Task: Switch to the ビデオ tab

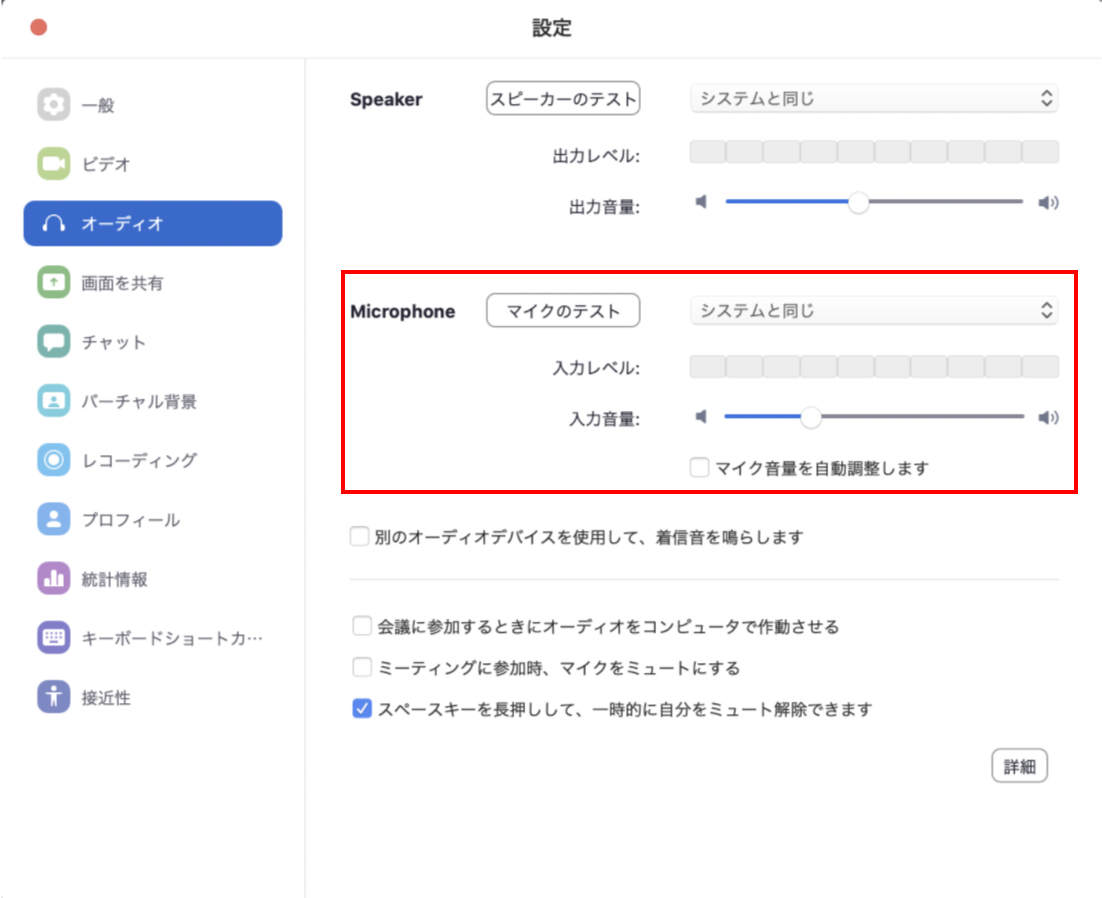Action: [x=153, y=164]
